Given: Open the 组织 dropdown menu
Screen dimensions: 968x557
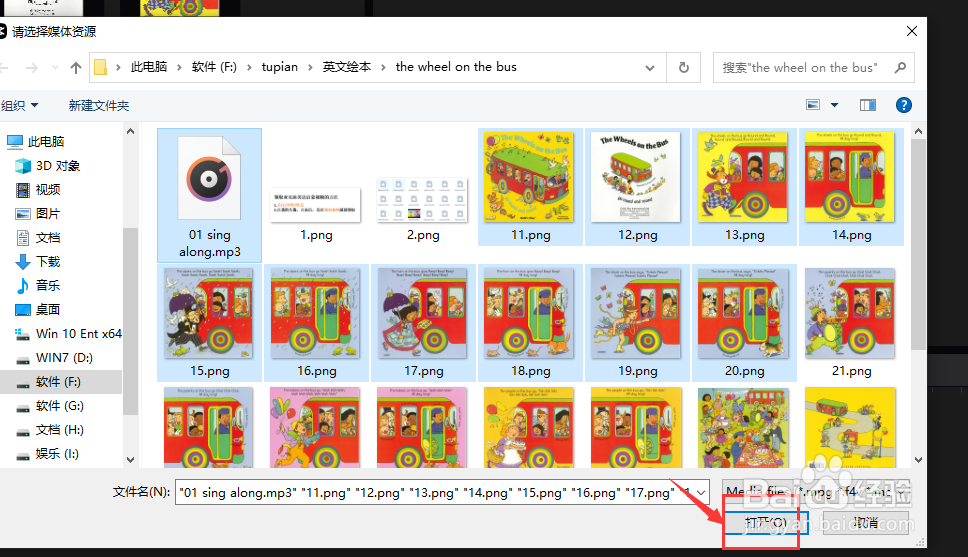Looking at the screenshot, I should point(19,106).
